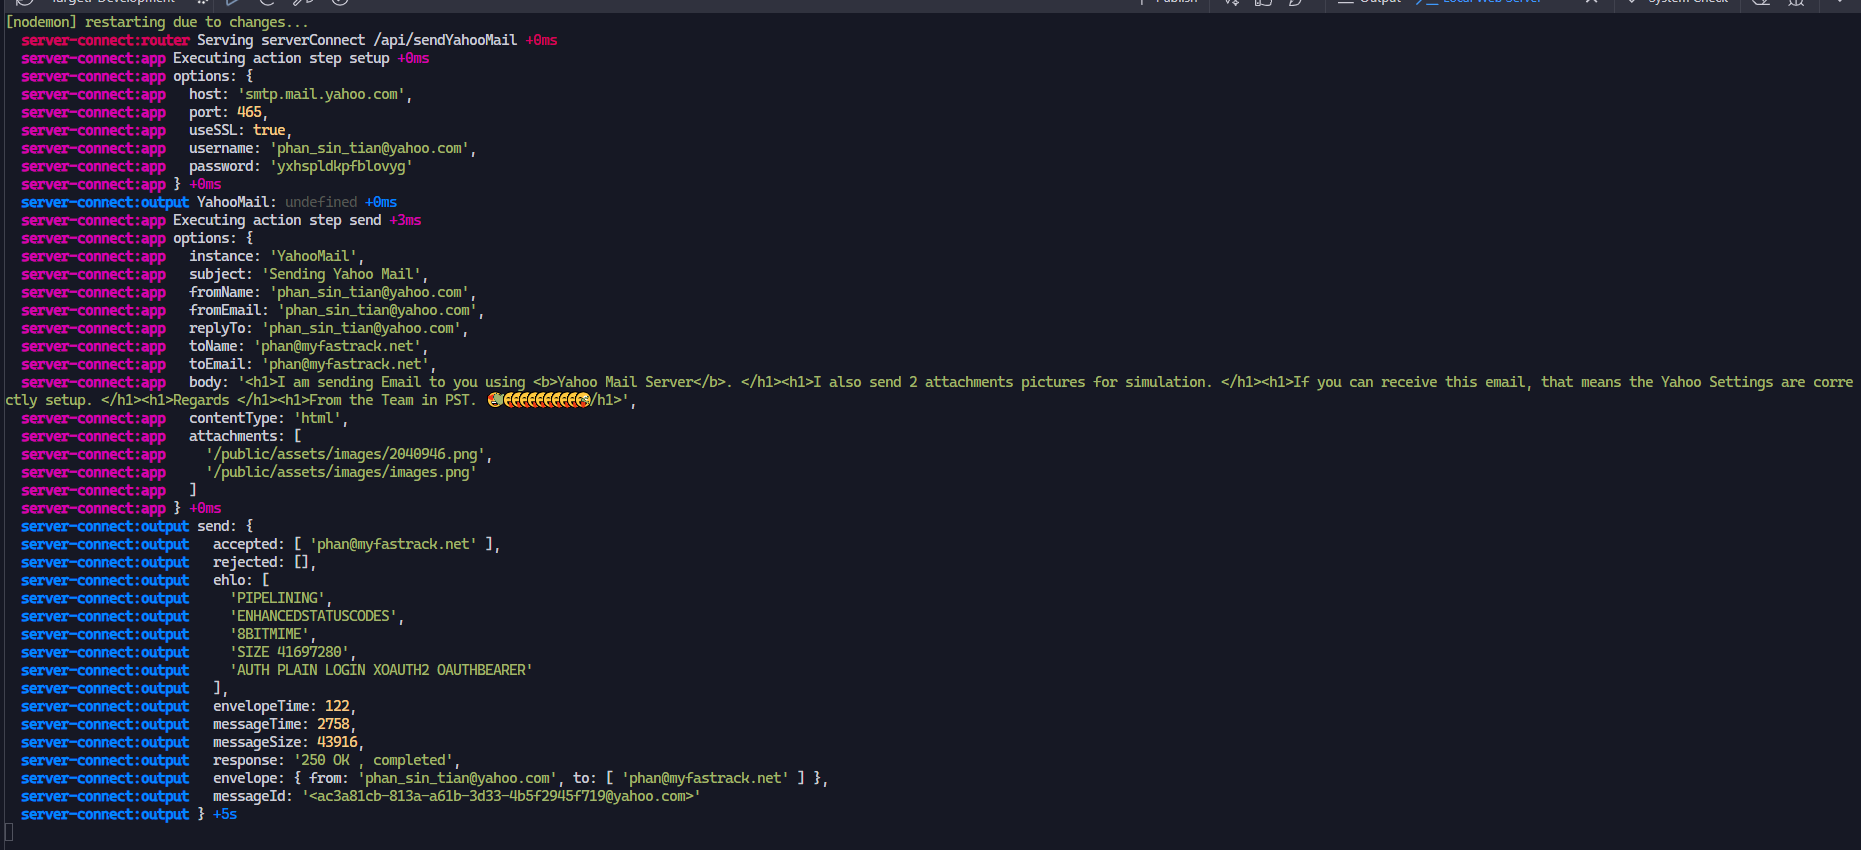Image resolution: width=1861 pixels, height=850 pixels.
Task: Select the messageId value ending @yahoo.com
Action: 501,796
